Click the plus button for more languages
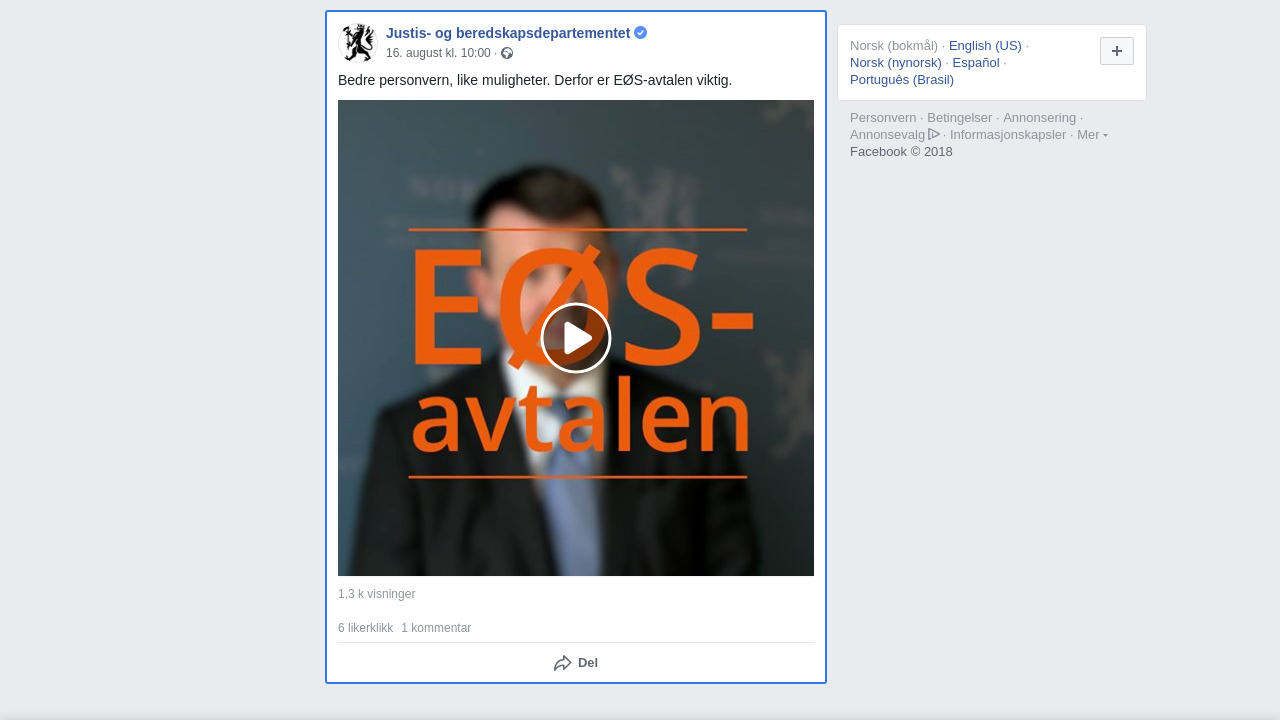 coord(1117,51)
